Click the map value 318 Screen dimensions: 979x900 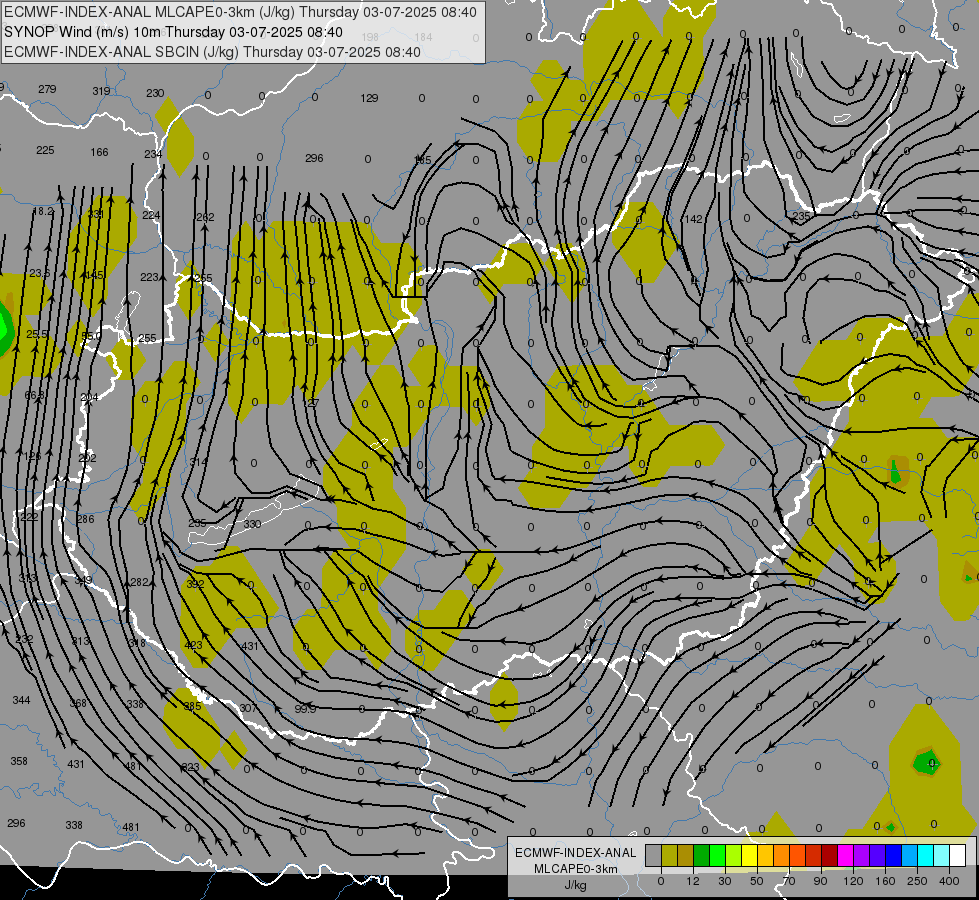[137, 643]
